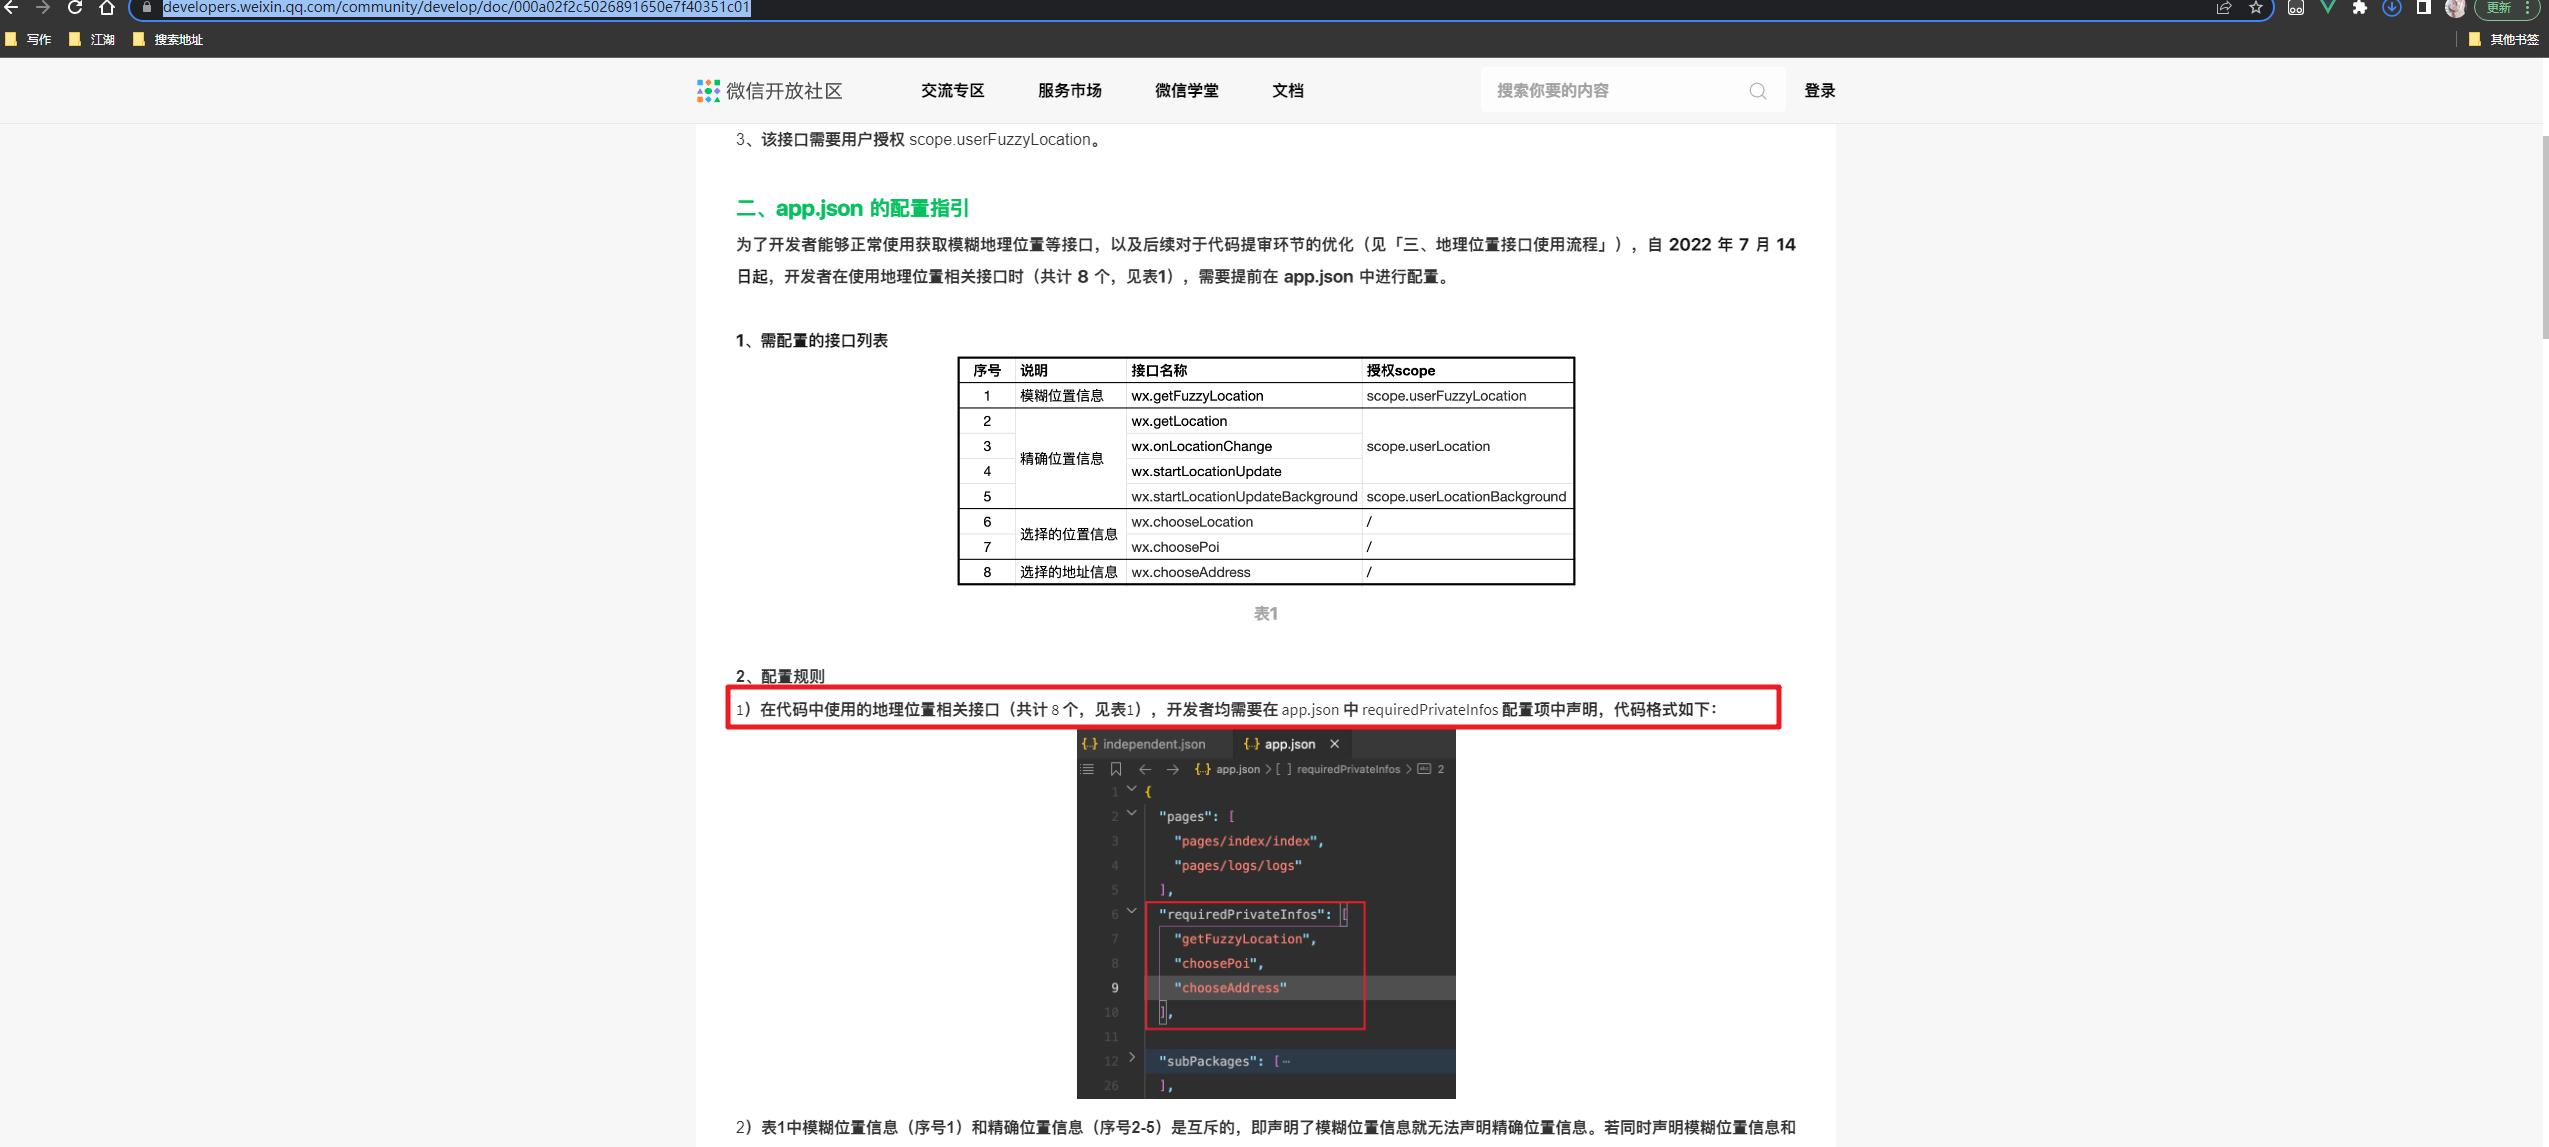Screen dimensions: 2549x1147
Task: Click the green 更新 update button
Action: (2497, 9)
